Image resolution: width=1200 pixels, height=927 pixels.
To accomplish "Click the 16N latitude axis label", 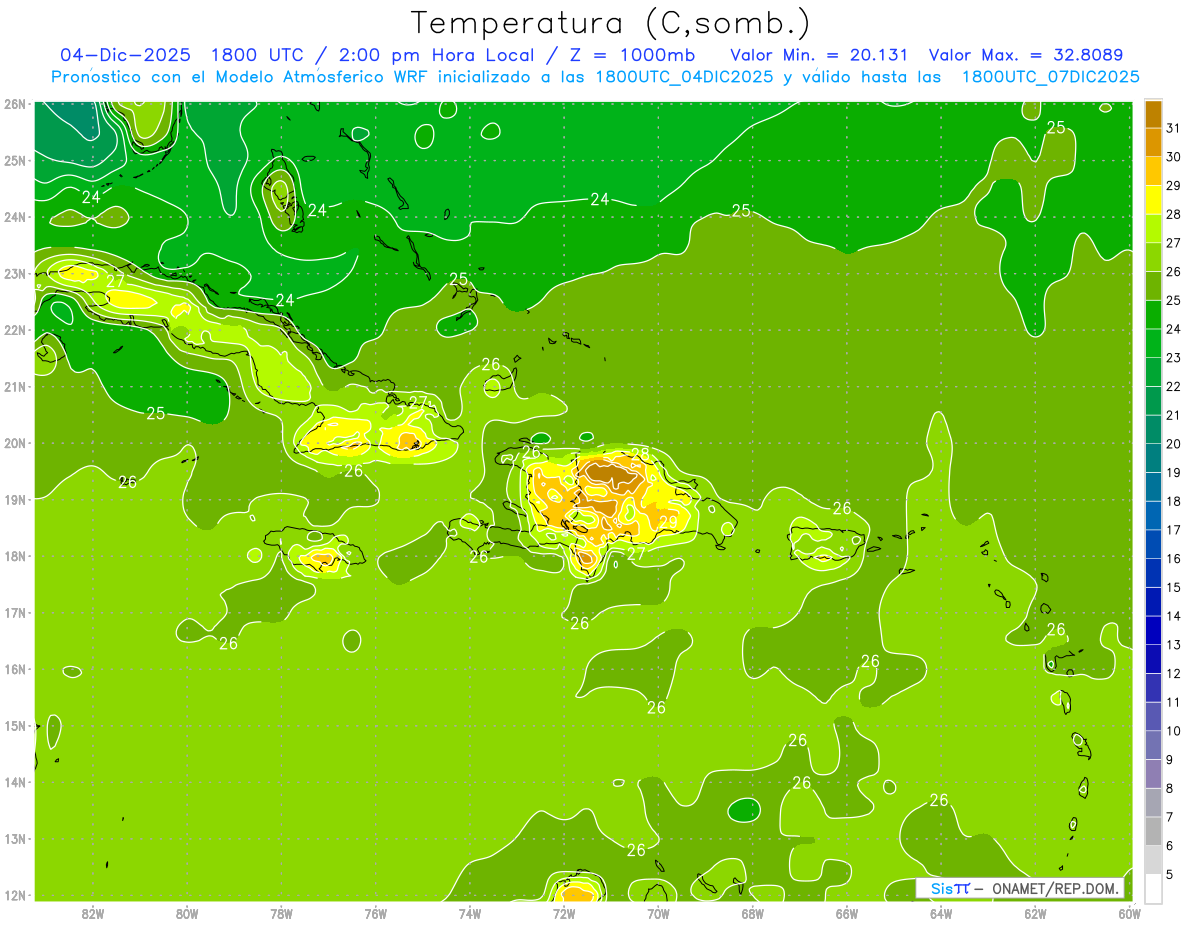I will click(x=14, y=669).
